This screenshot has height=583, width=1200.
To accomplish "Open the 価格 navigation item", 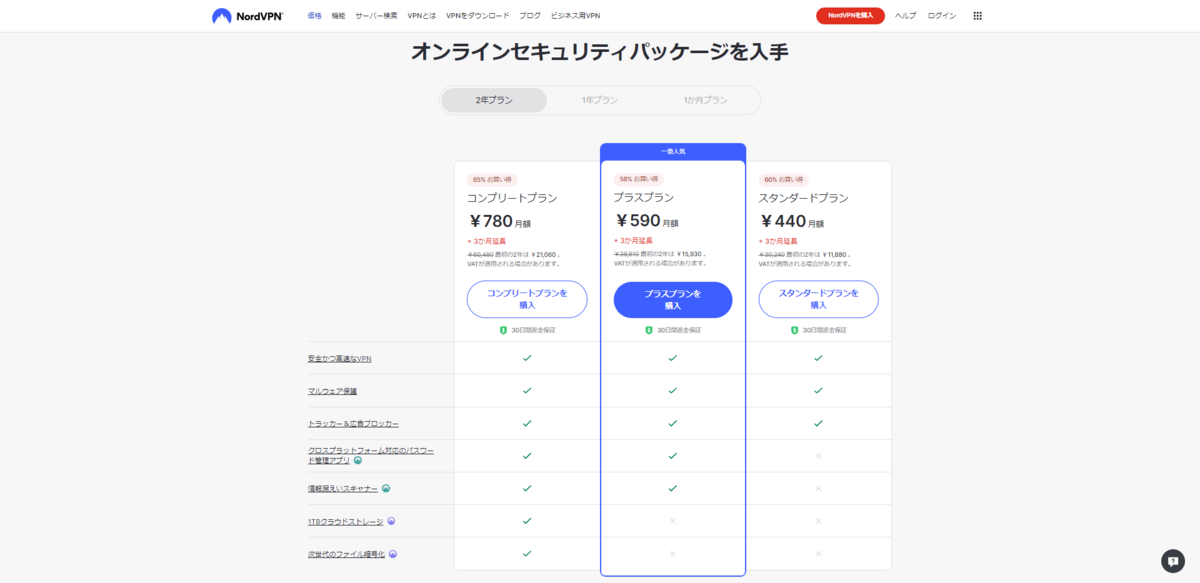I will 315,16.
